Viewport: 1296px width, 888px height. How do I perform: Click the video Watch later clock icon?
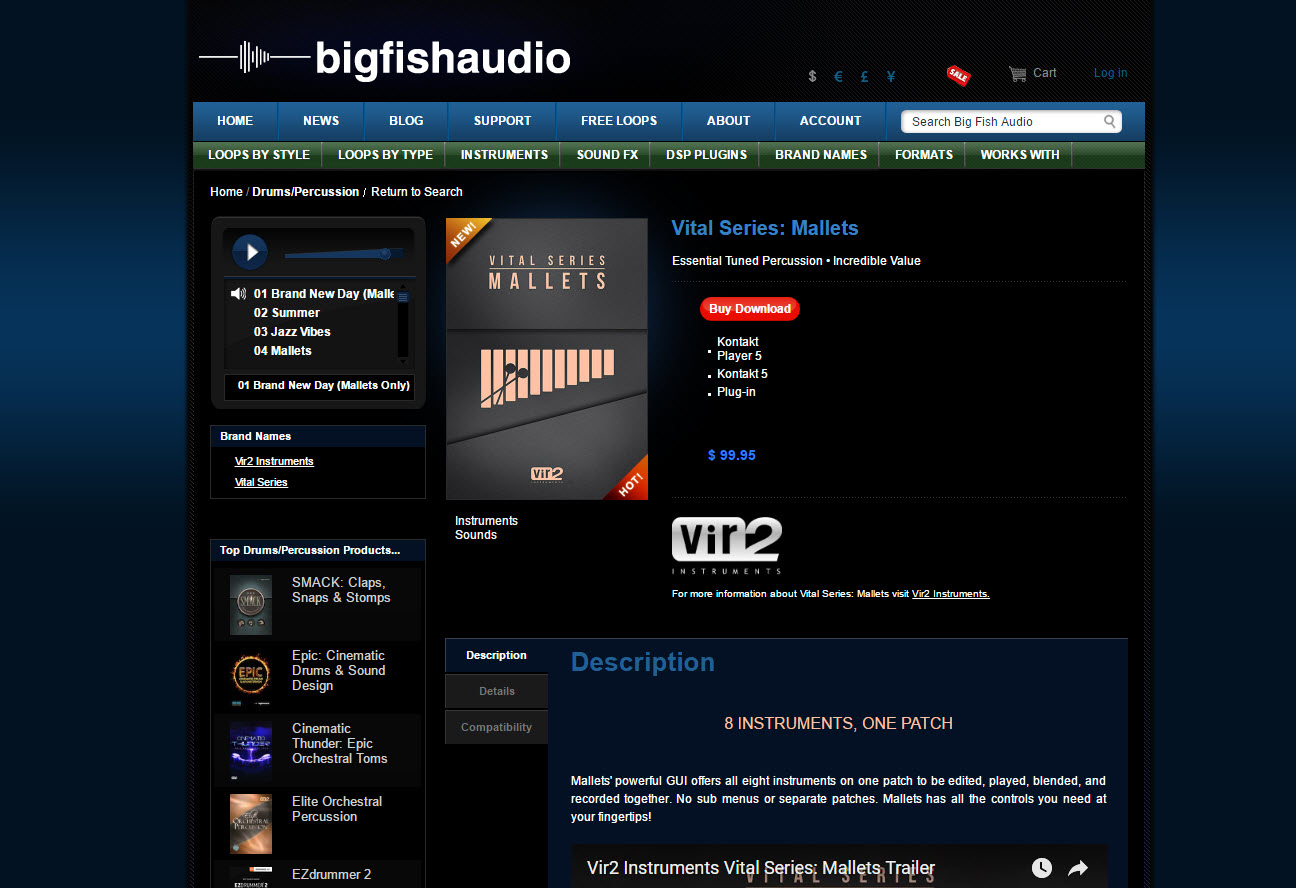pyautogui.click(x=1042, y=868)
